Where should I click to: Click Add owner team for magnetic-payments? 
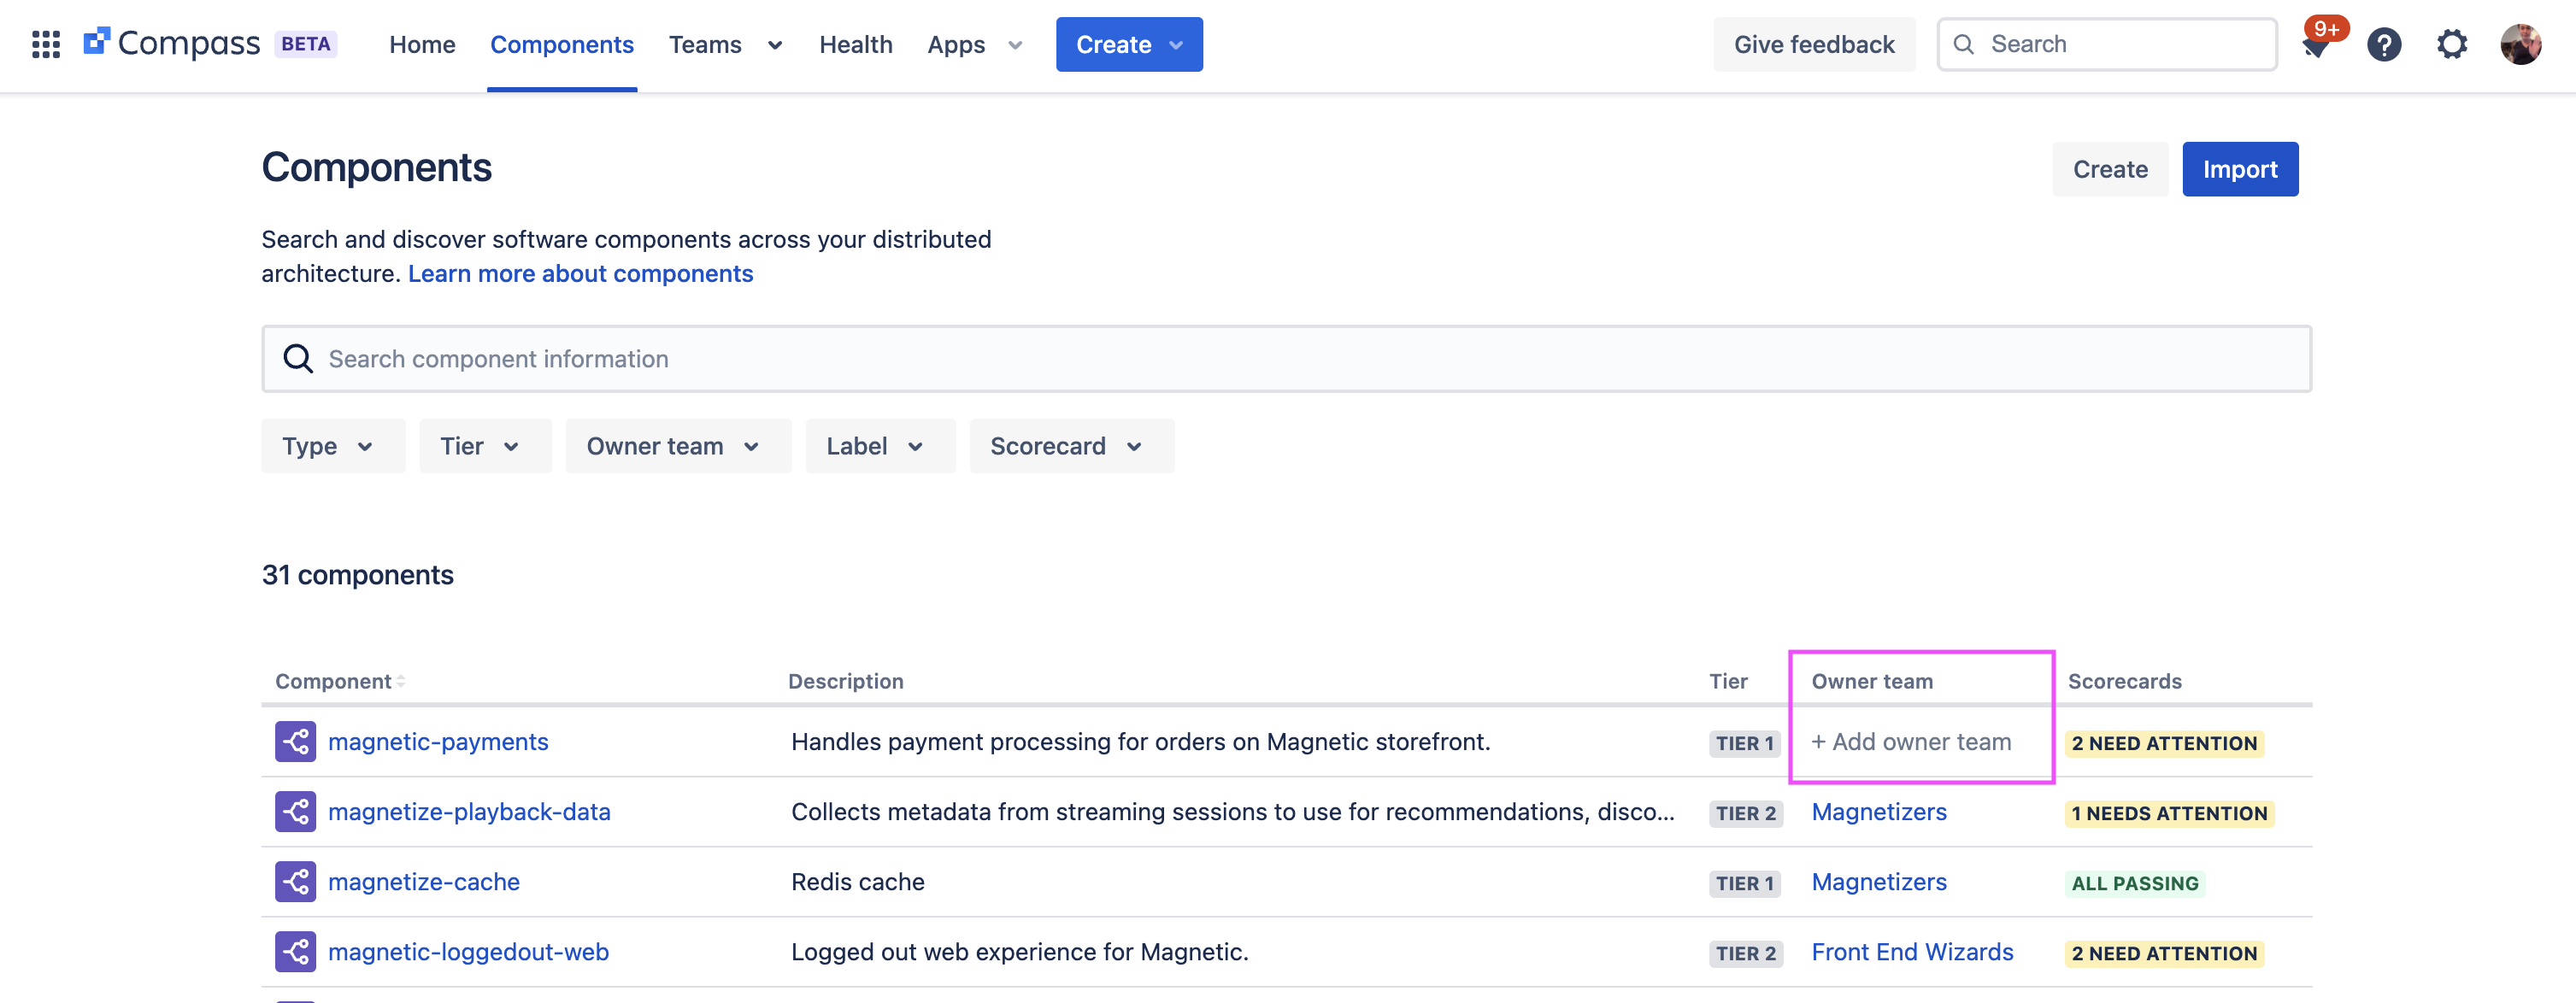[x=1911, y=741]
